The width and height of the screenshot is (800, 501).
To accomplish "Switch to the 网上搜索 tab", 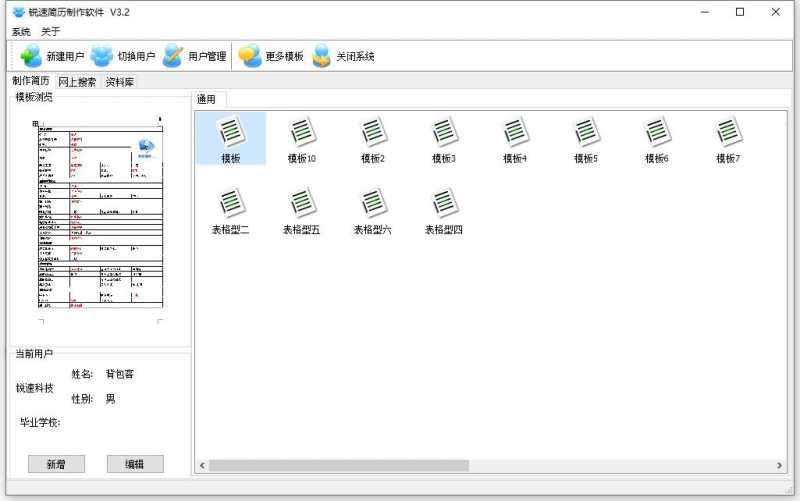I will coord(77,82).
